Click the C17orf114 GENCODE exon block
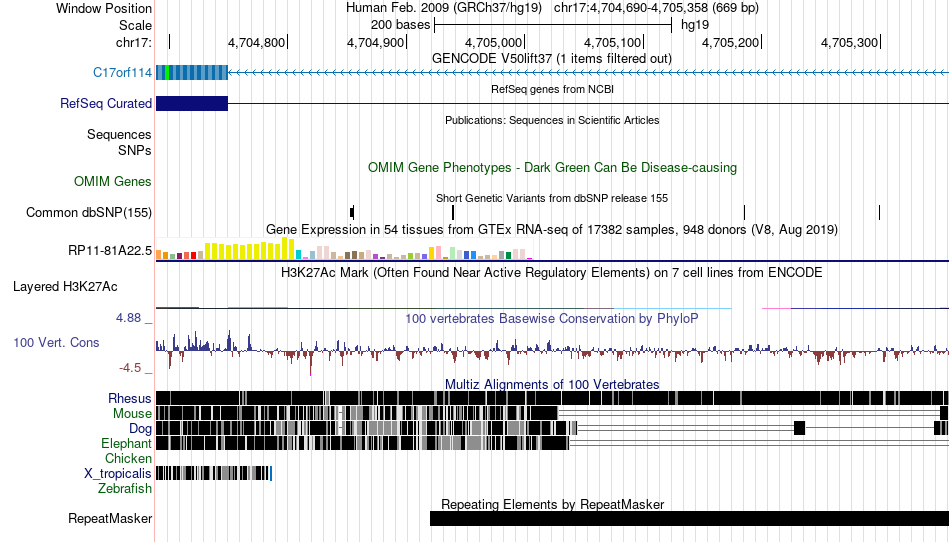 (192, 73)
